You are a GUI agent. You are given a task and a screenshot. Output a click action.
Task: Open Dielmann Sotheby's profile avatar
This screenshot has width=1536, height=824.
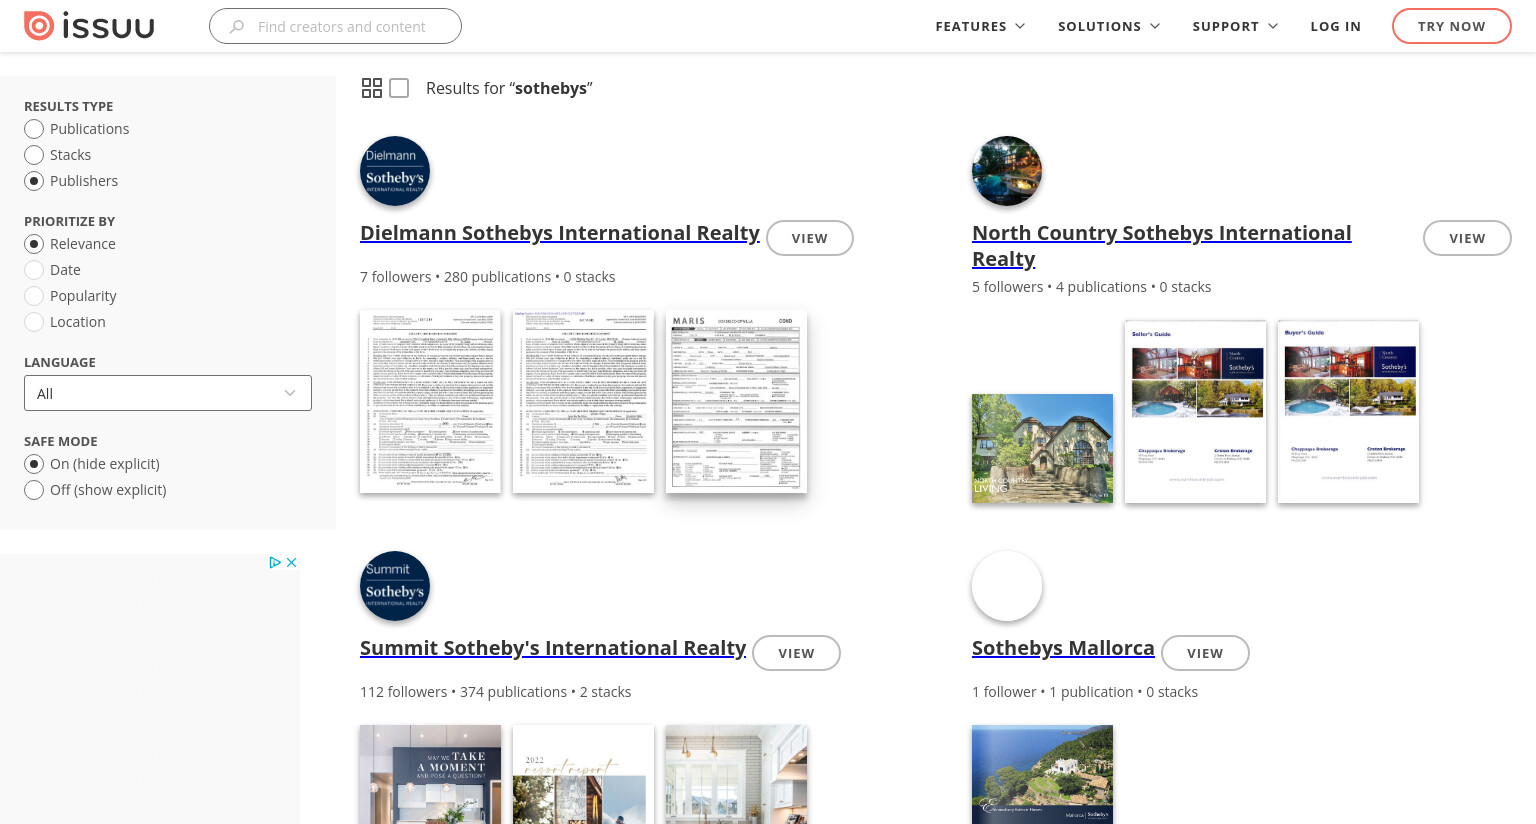click(x=395, y=171)
